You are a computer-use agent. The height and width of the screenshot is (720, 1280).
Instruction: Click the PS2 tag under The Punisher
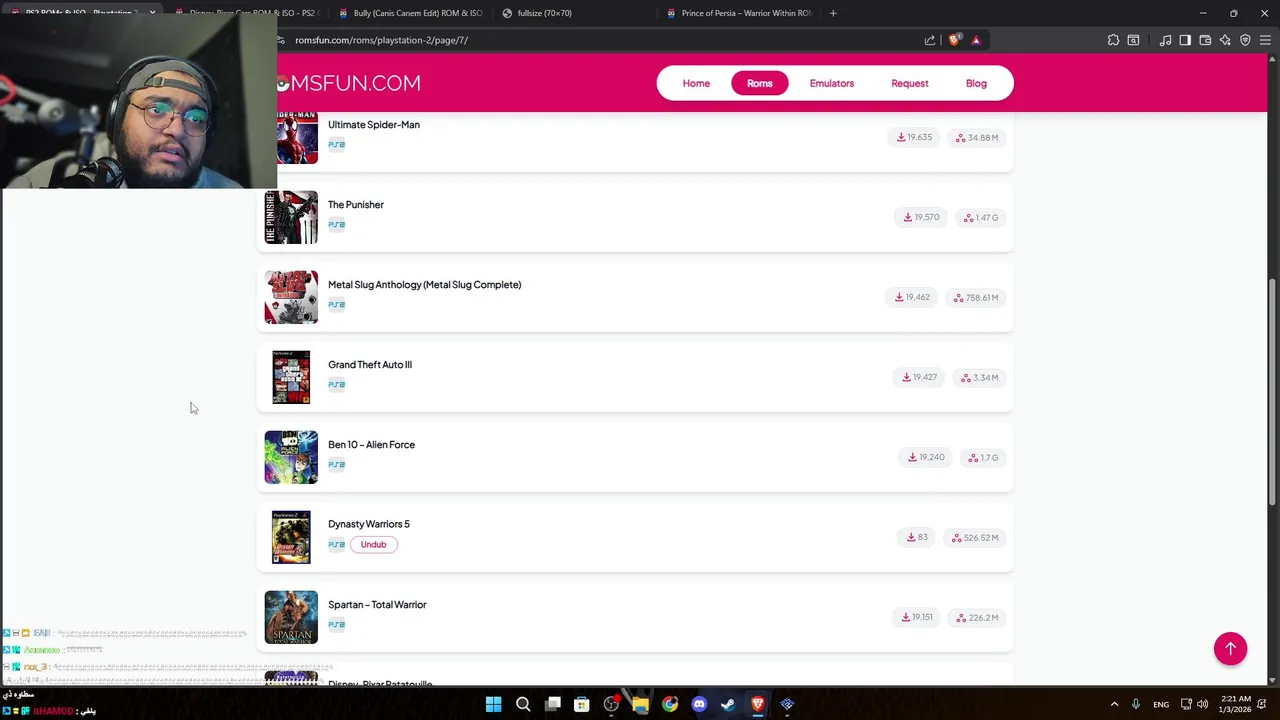[336, 224]
